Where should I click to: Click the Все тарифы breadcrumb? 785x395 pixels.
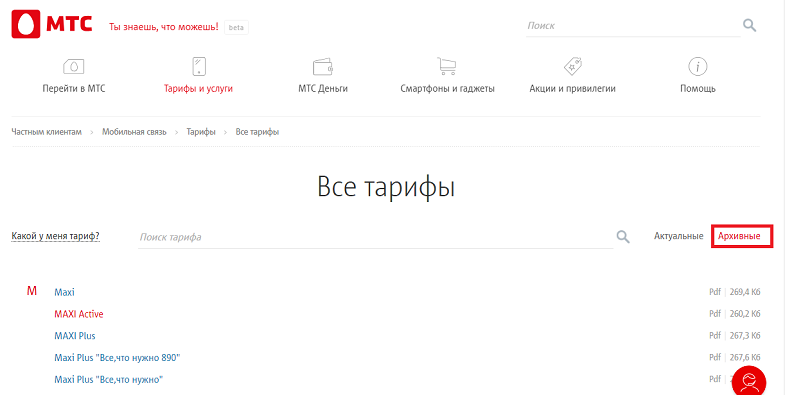257,132
